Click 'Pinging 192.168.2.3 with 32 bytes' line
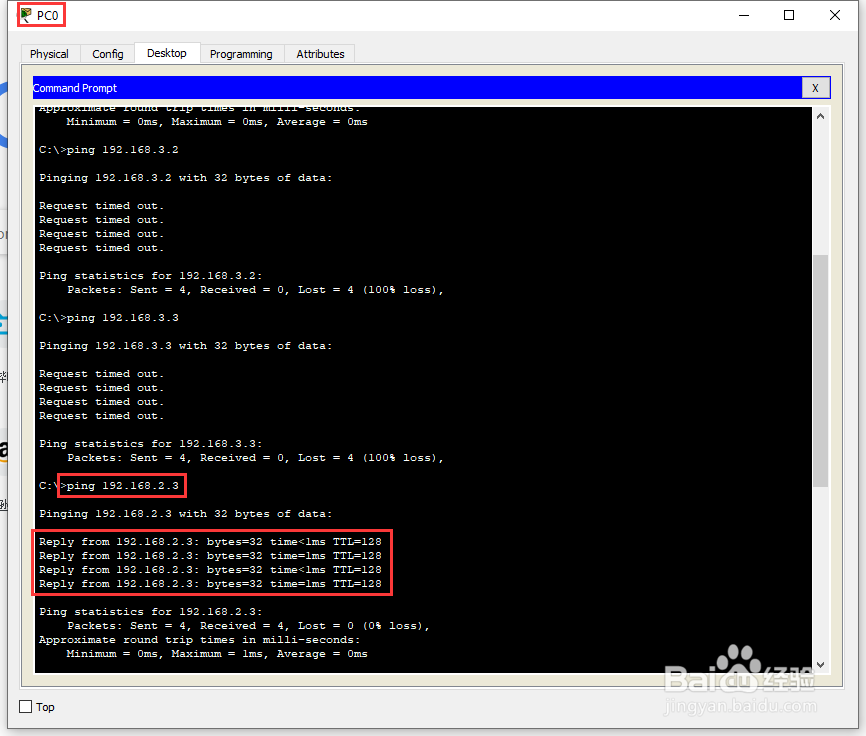Viewport: 866px width, 736px height. tap(186, 513)
